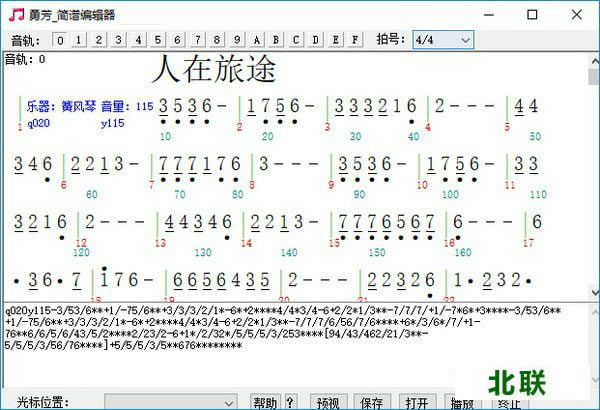
Task: Click the score panel scroll down arrow
Action: 595,292
